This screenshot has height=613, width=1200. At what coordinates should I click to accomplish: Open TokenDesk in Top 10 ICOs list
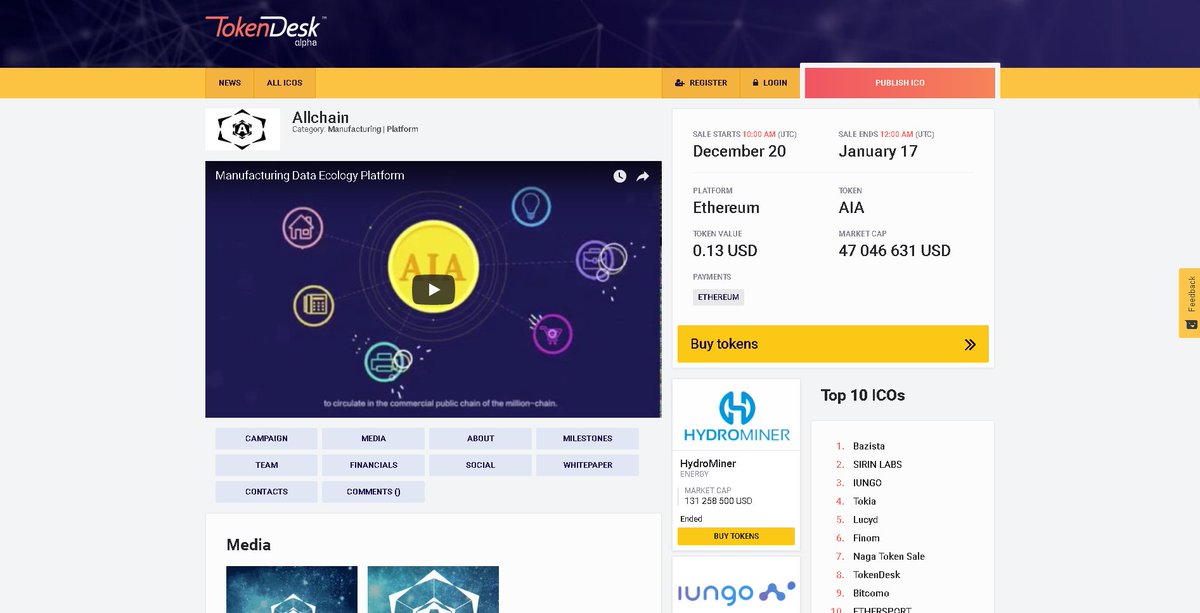(876, 575)
